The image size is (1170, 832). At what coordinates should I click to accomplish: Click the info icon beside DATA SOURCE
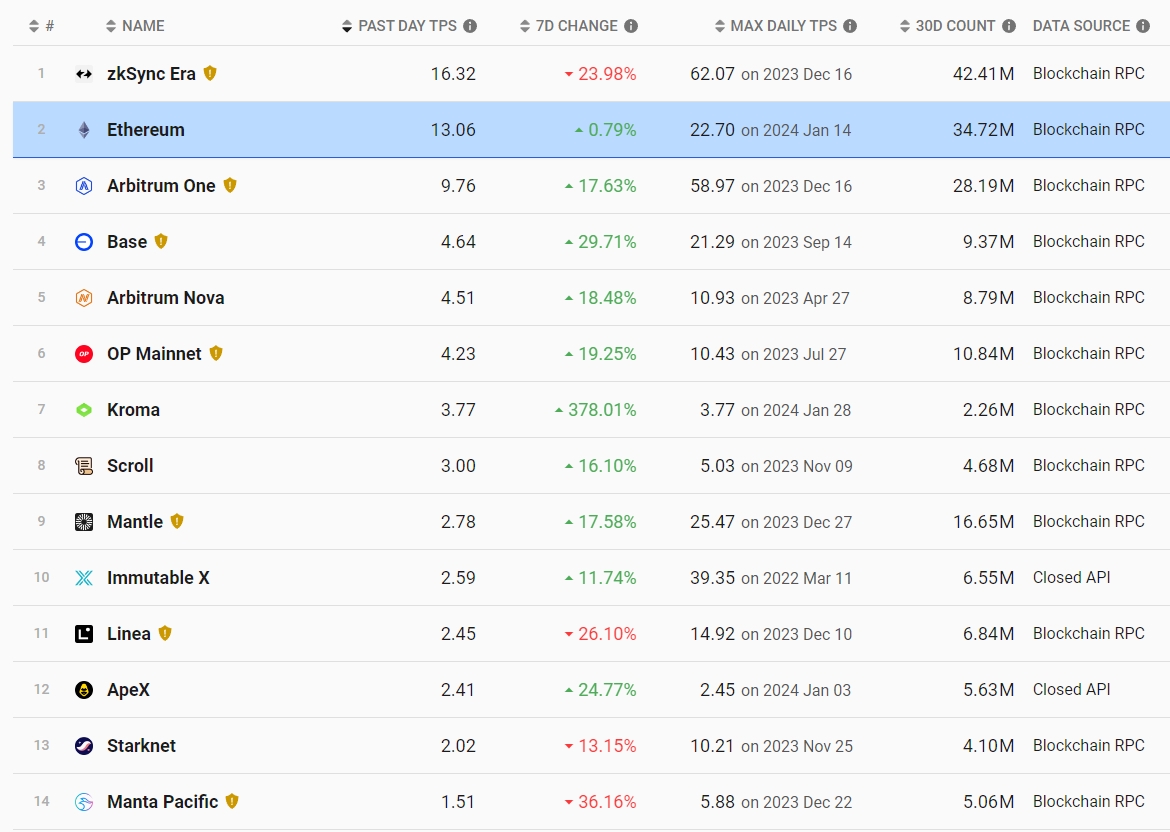1143,26
